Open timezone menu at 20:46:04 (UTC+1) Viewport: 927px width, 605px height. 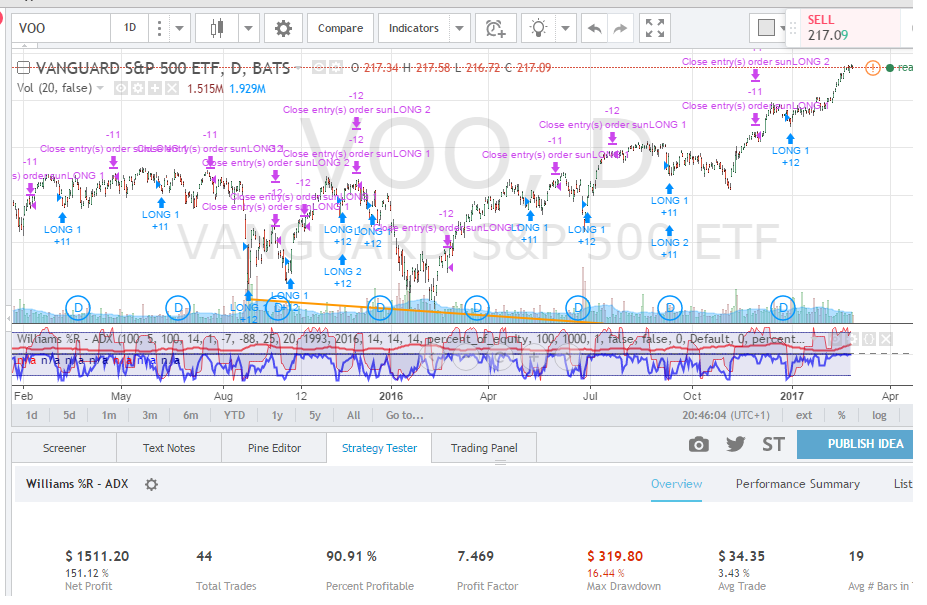coord(725,415)
